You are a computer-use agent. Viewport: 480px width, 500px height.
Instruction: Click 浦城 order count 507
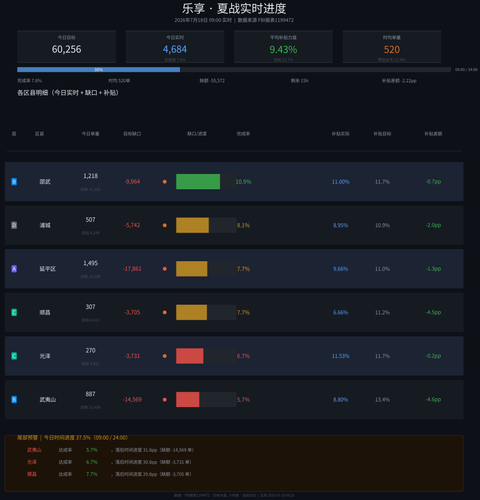90,220
